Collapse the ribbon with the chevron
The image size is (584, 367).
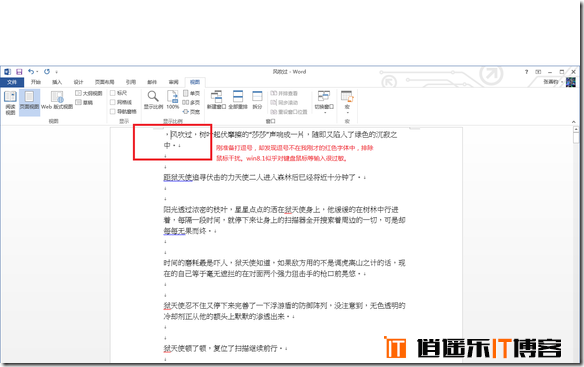[x=574, y=122]
